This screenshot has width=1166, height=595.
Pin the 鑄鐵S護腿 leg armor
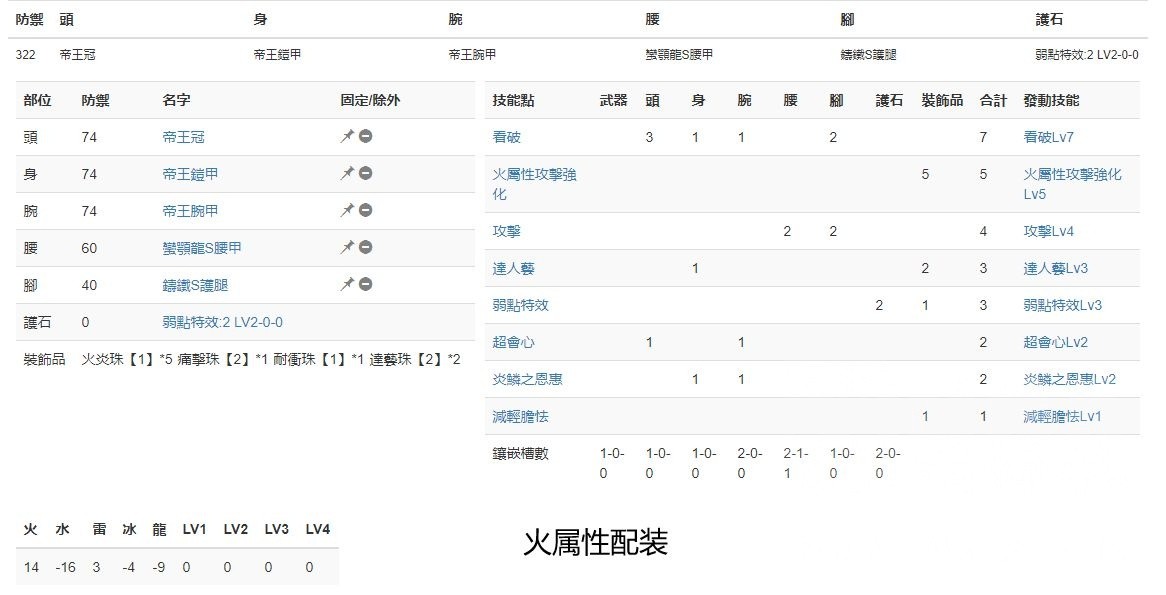(x=347, y=284)
